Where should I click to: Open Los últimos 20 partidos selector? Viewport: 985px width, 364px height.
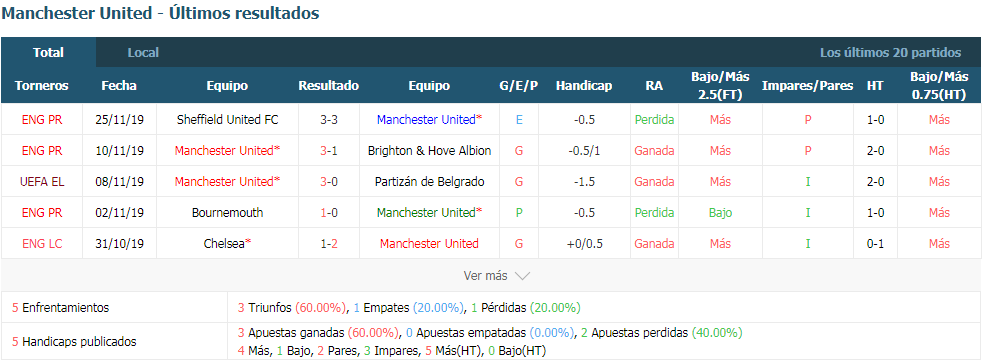[x=890, y=53]
